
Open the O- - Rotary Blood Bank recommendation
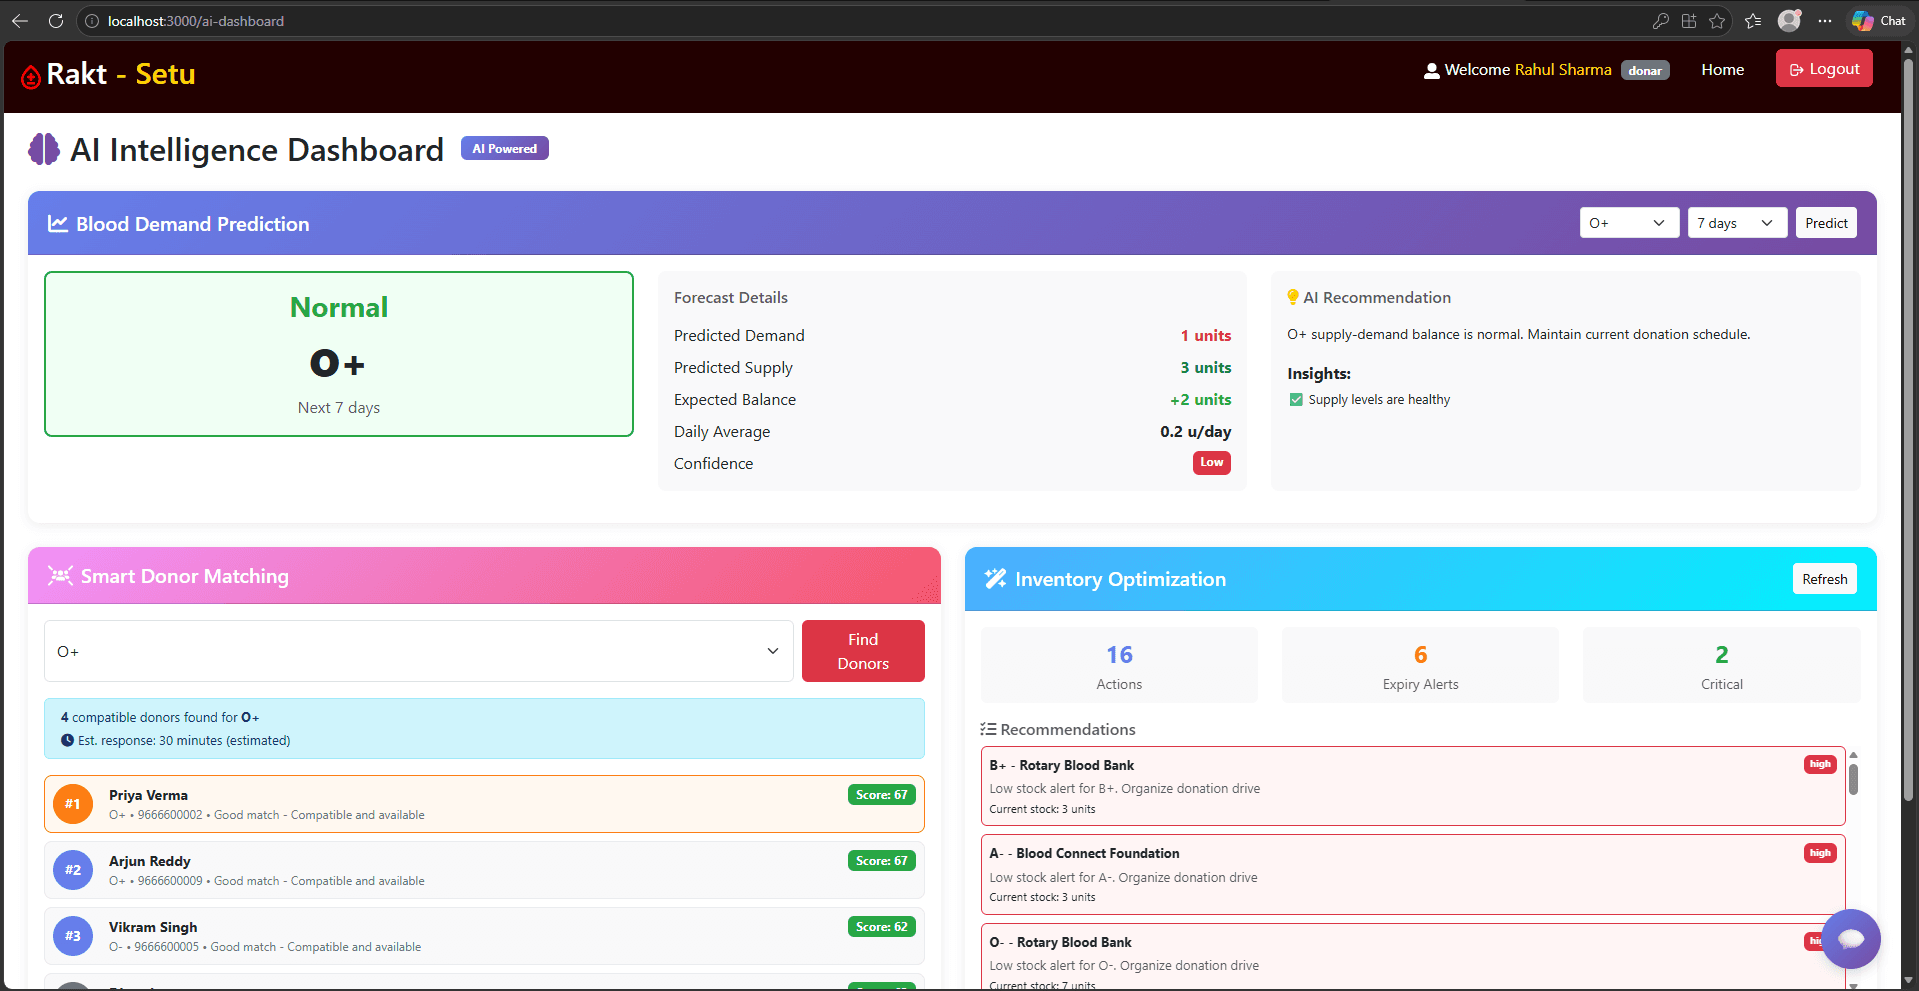(x=1413, y=957)
